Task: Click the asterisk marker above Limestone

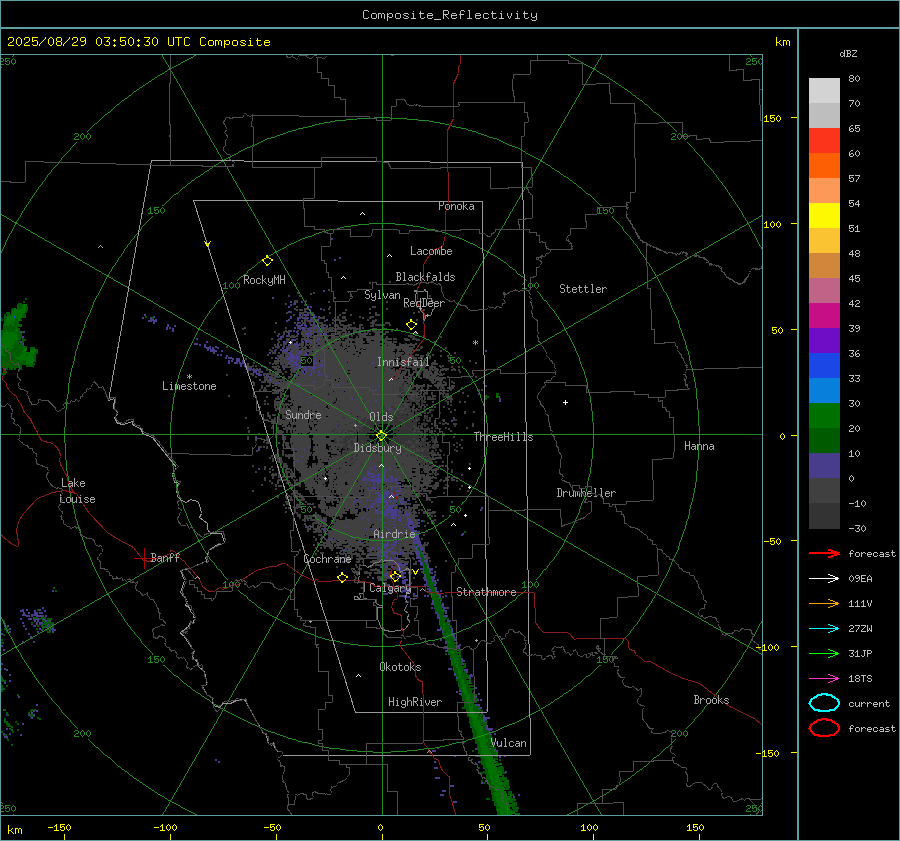Action: (189, 377)
